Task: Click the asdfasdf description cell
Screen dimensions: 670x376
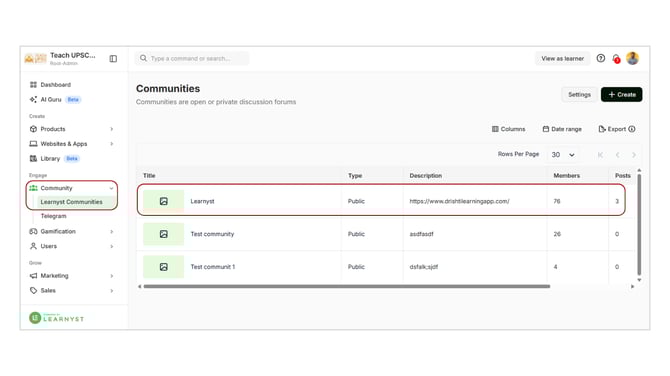Action: [x=421, y=234]
